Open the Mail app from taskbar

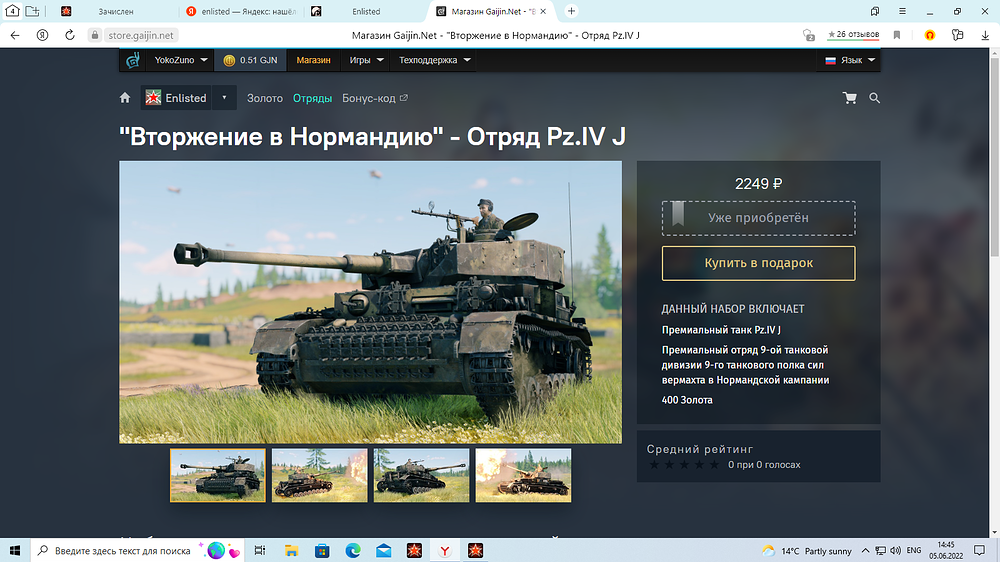383,551
